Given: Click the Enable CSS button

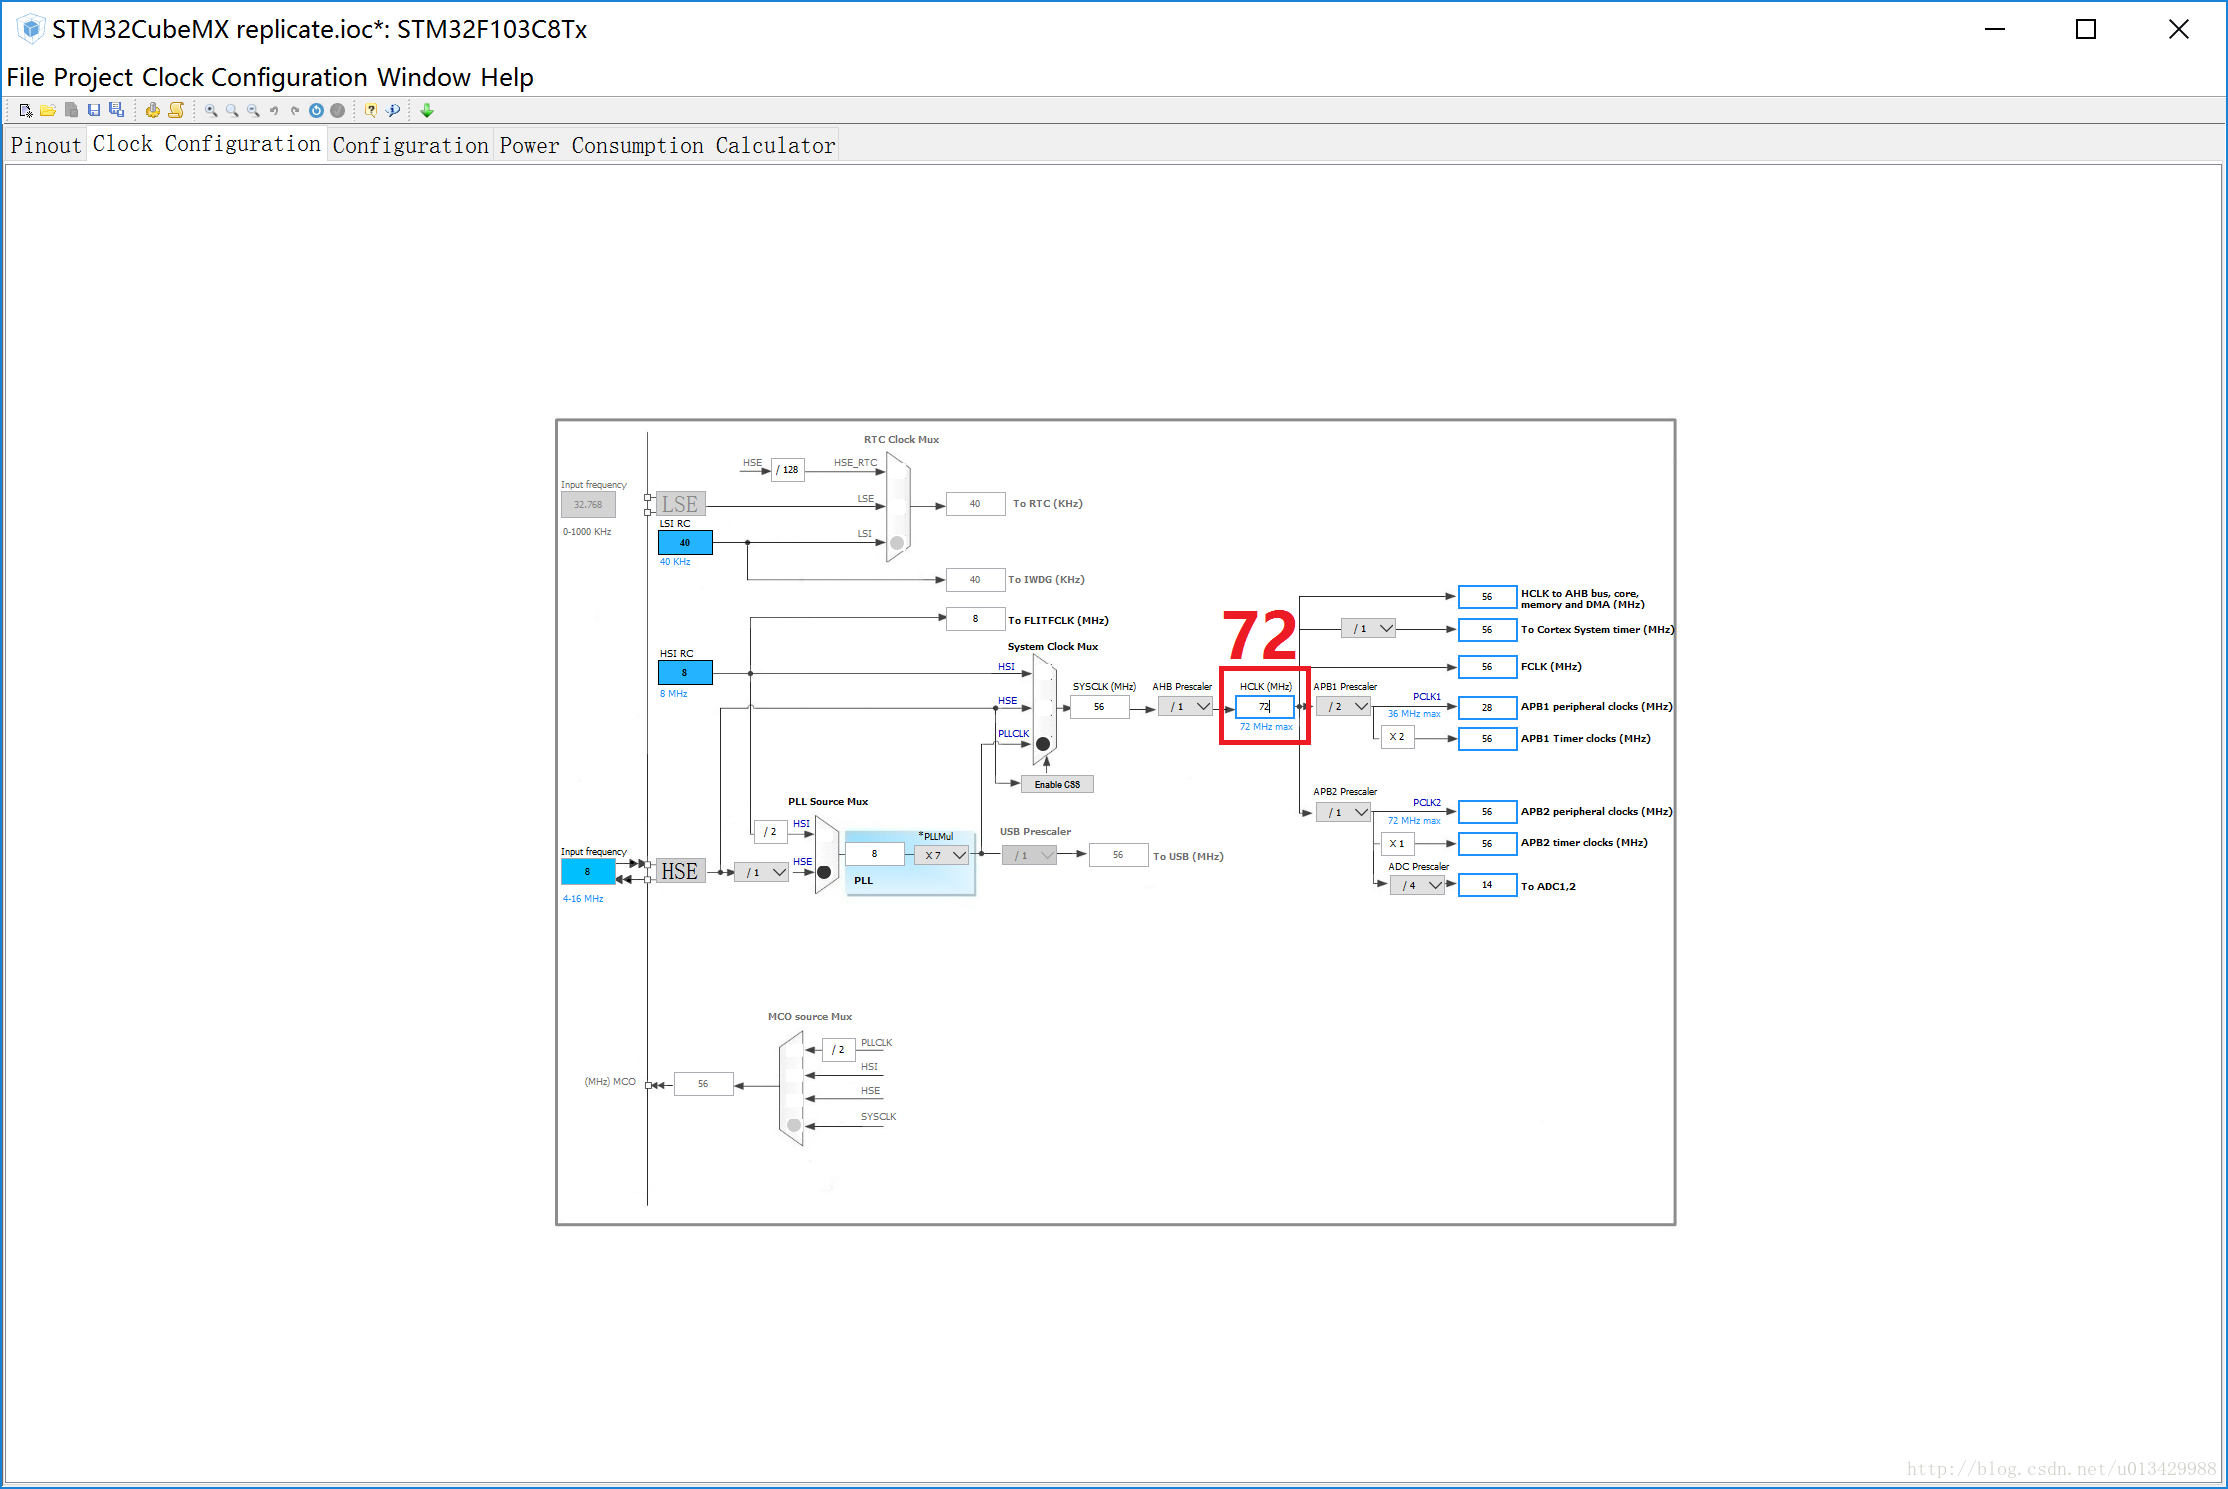Looking at the screenshot, I should [1057, 785].
